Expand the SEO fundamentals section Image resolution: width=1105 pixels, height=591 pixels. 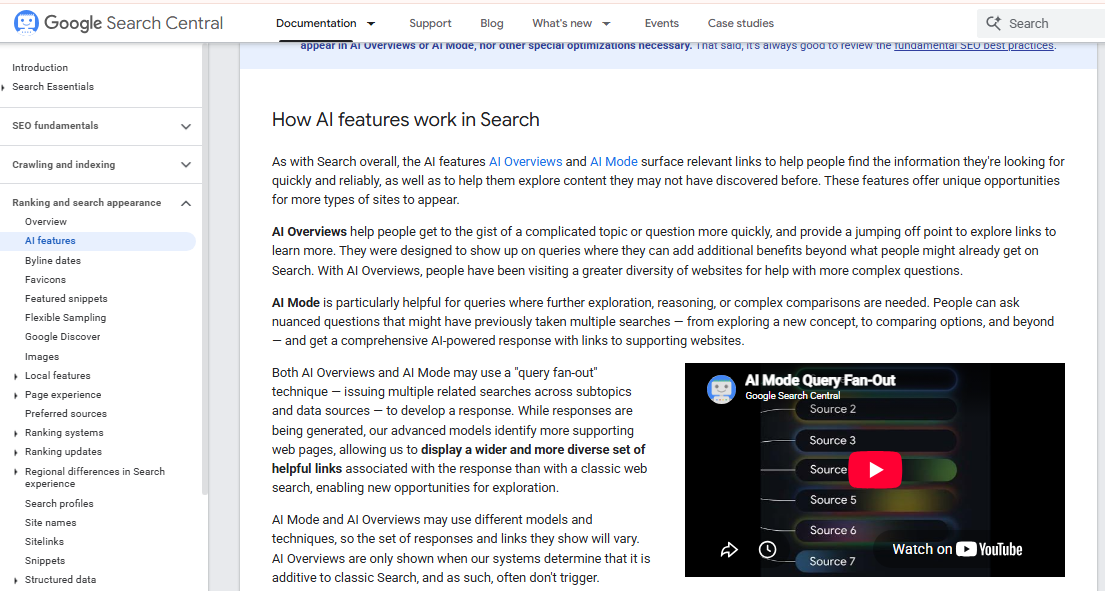click(185, 126)
